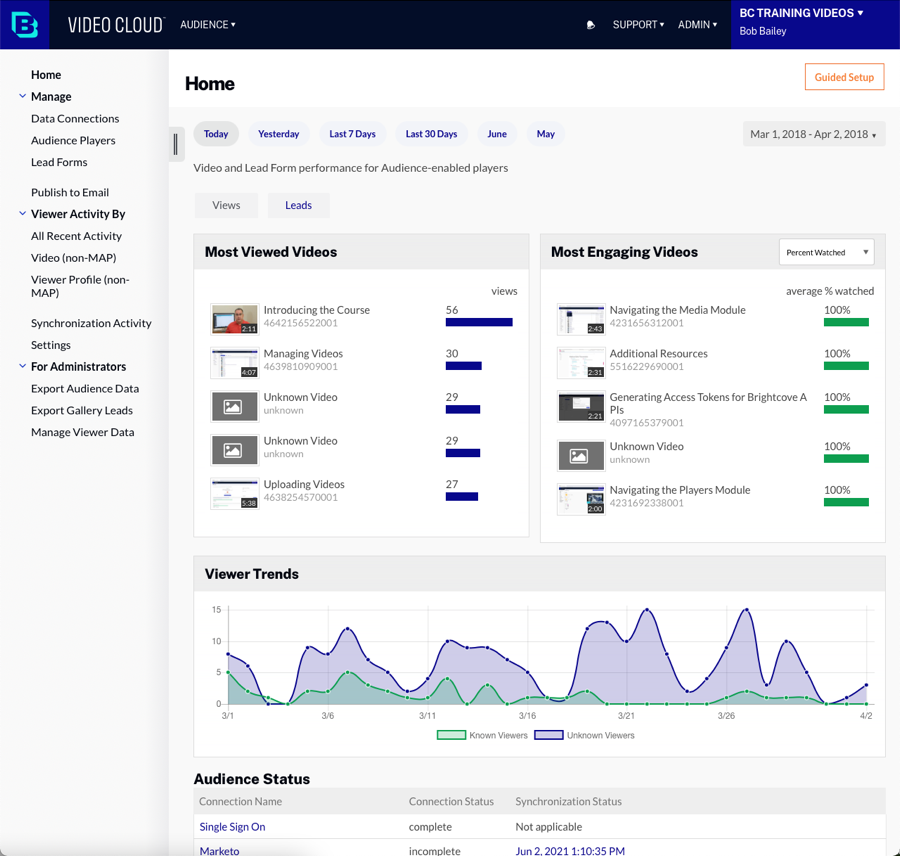This screenshot has height=856, width=900.
Task: Open the notifications megaphone icon
Action: [x=591, y=25]
